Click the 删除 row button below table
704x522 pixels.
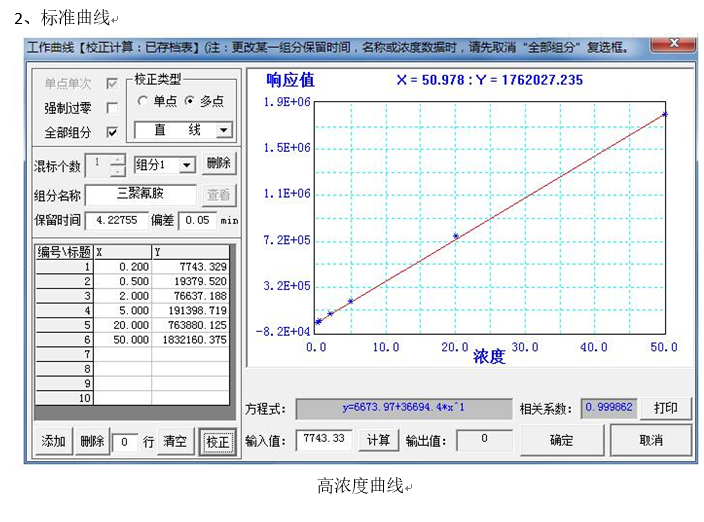click(92, 442)
